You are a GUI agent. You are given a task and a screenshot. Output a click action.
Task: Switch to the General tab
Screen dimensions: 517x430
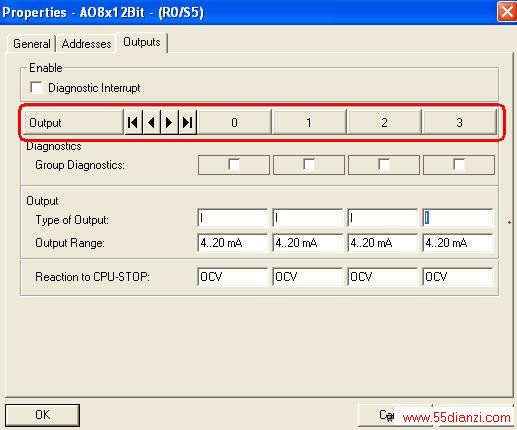click(32, 44)
